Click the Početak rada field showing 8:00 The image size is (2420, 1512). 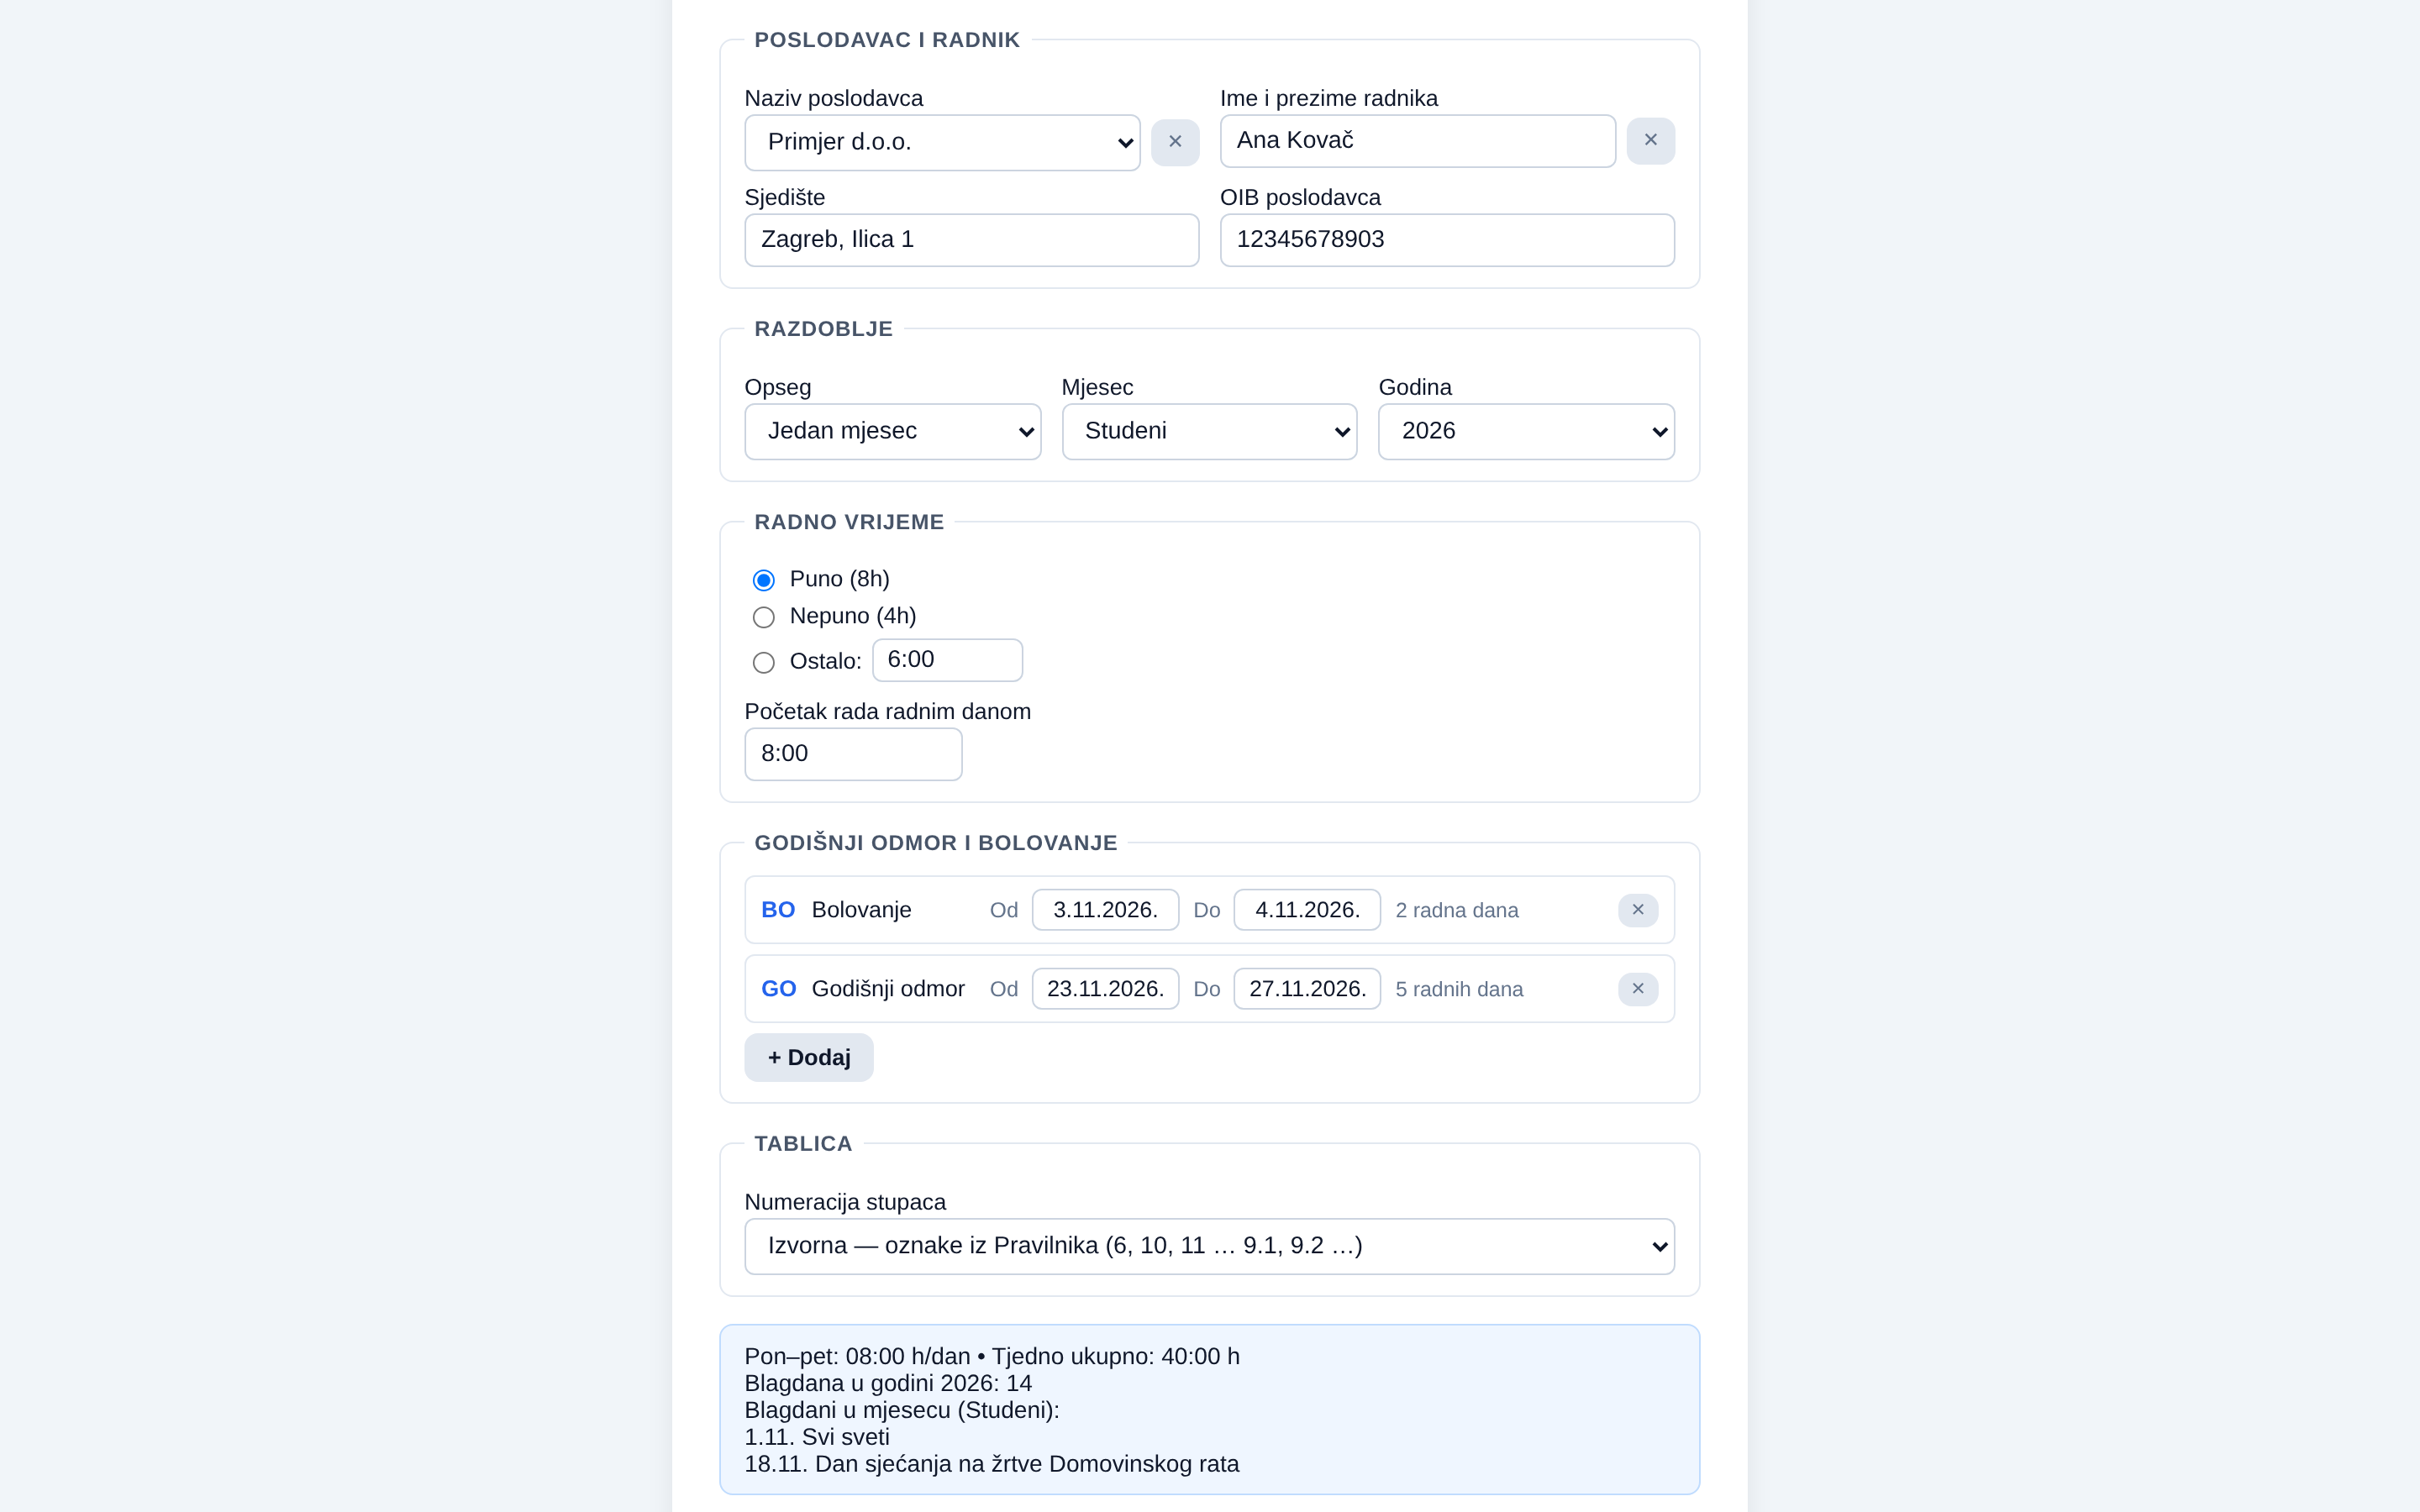[853, 754]
